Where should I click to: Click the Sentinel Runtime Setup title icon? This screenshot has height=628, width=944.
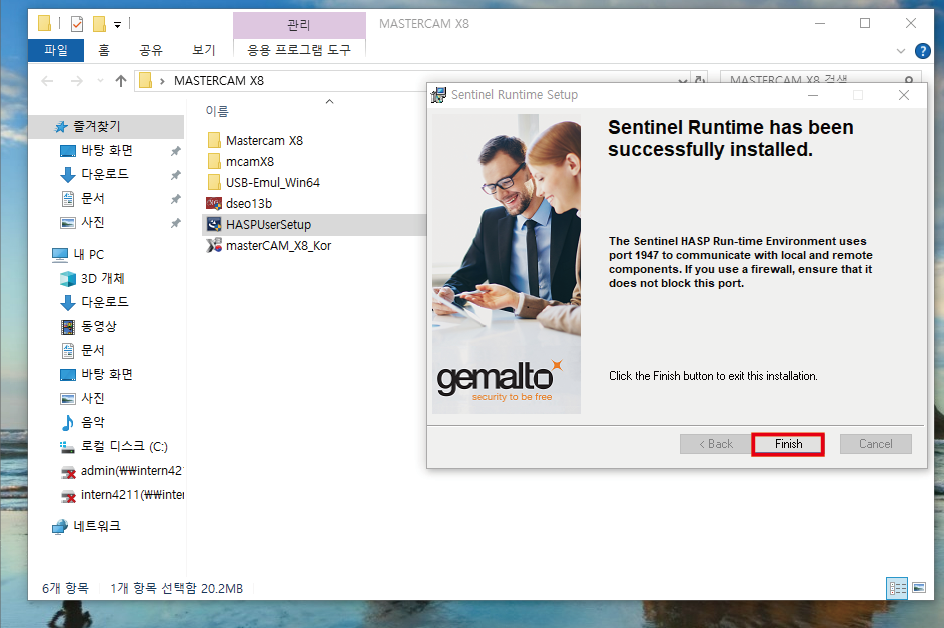click(x=438, y=95)
